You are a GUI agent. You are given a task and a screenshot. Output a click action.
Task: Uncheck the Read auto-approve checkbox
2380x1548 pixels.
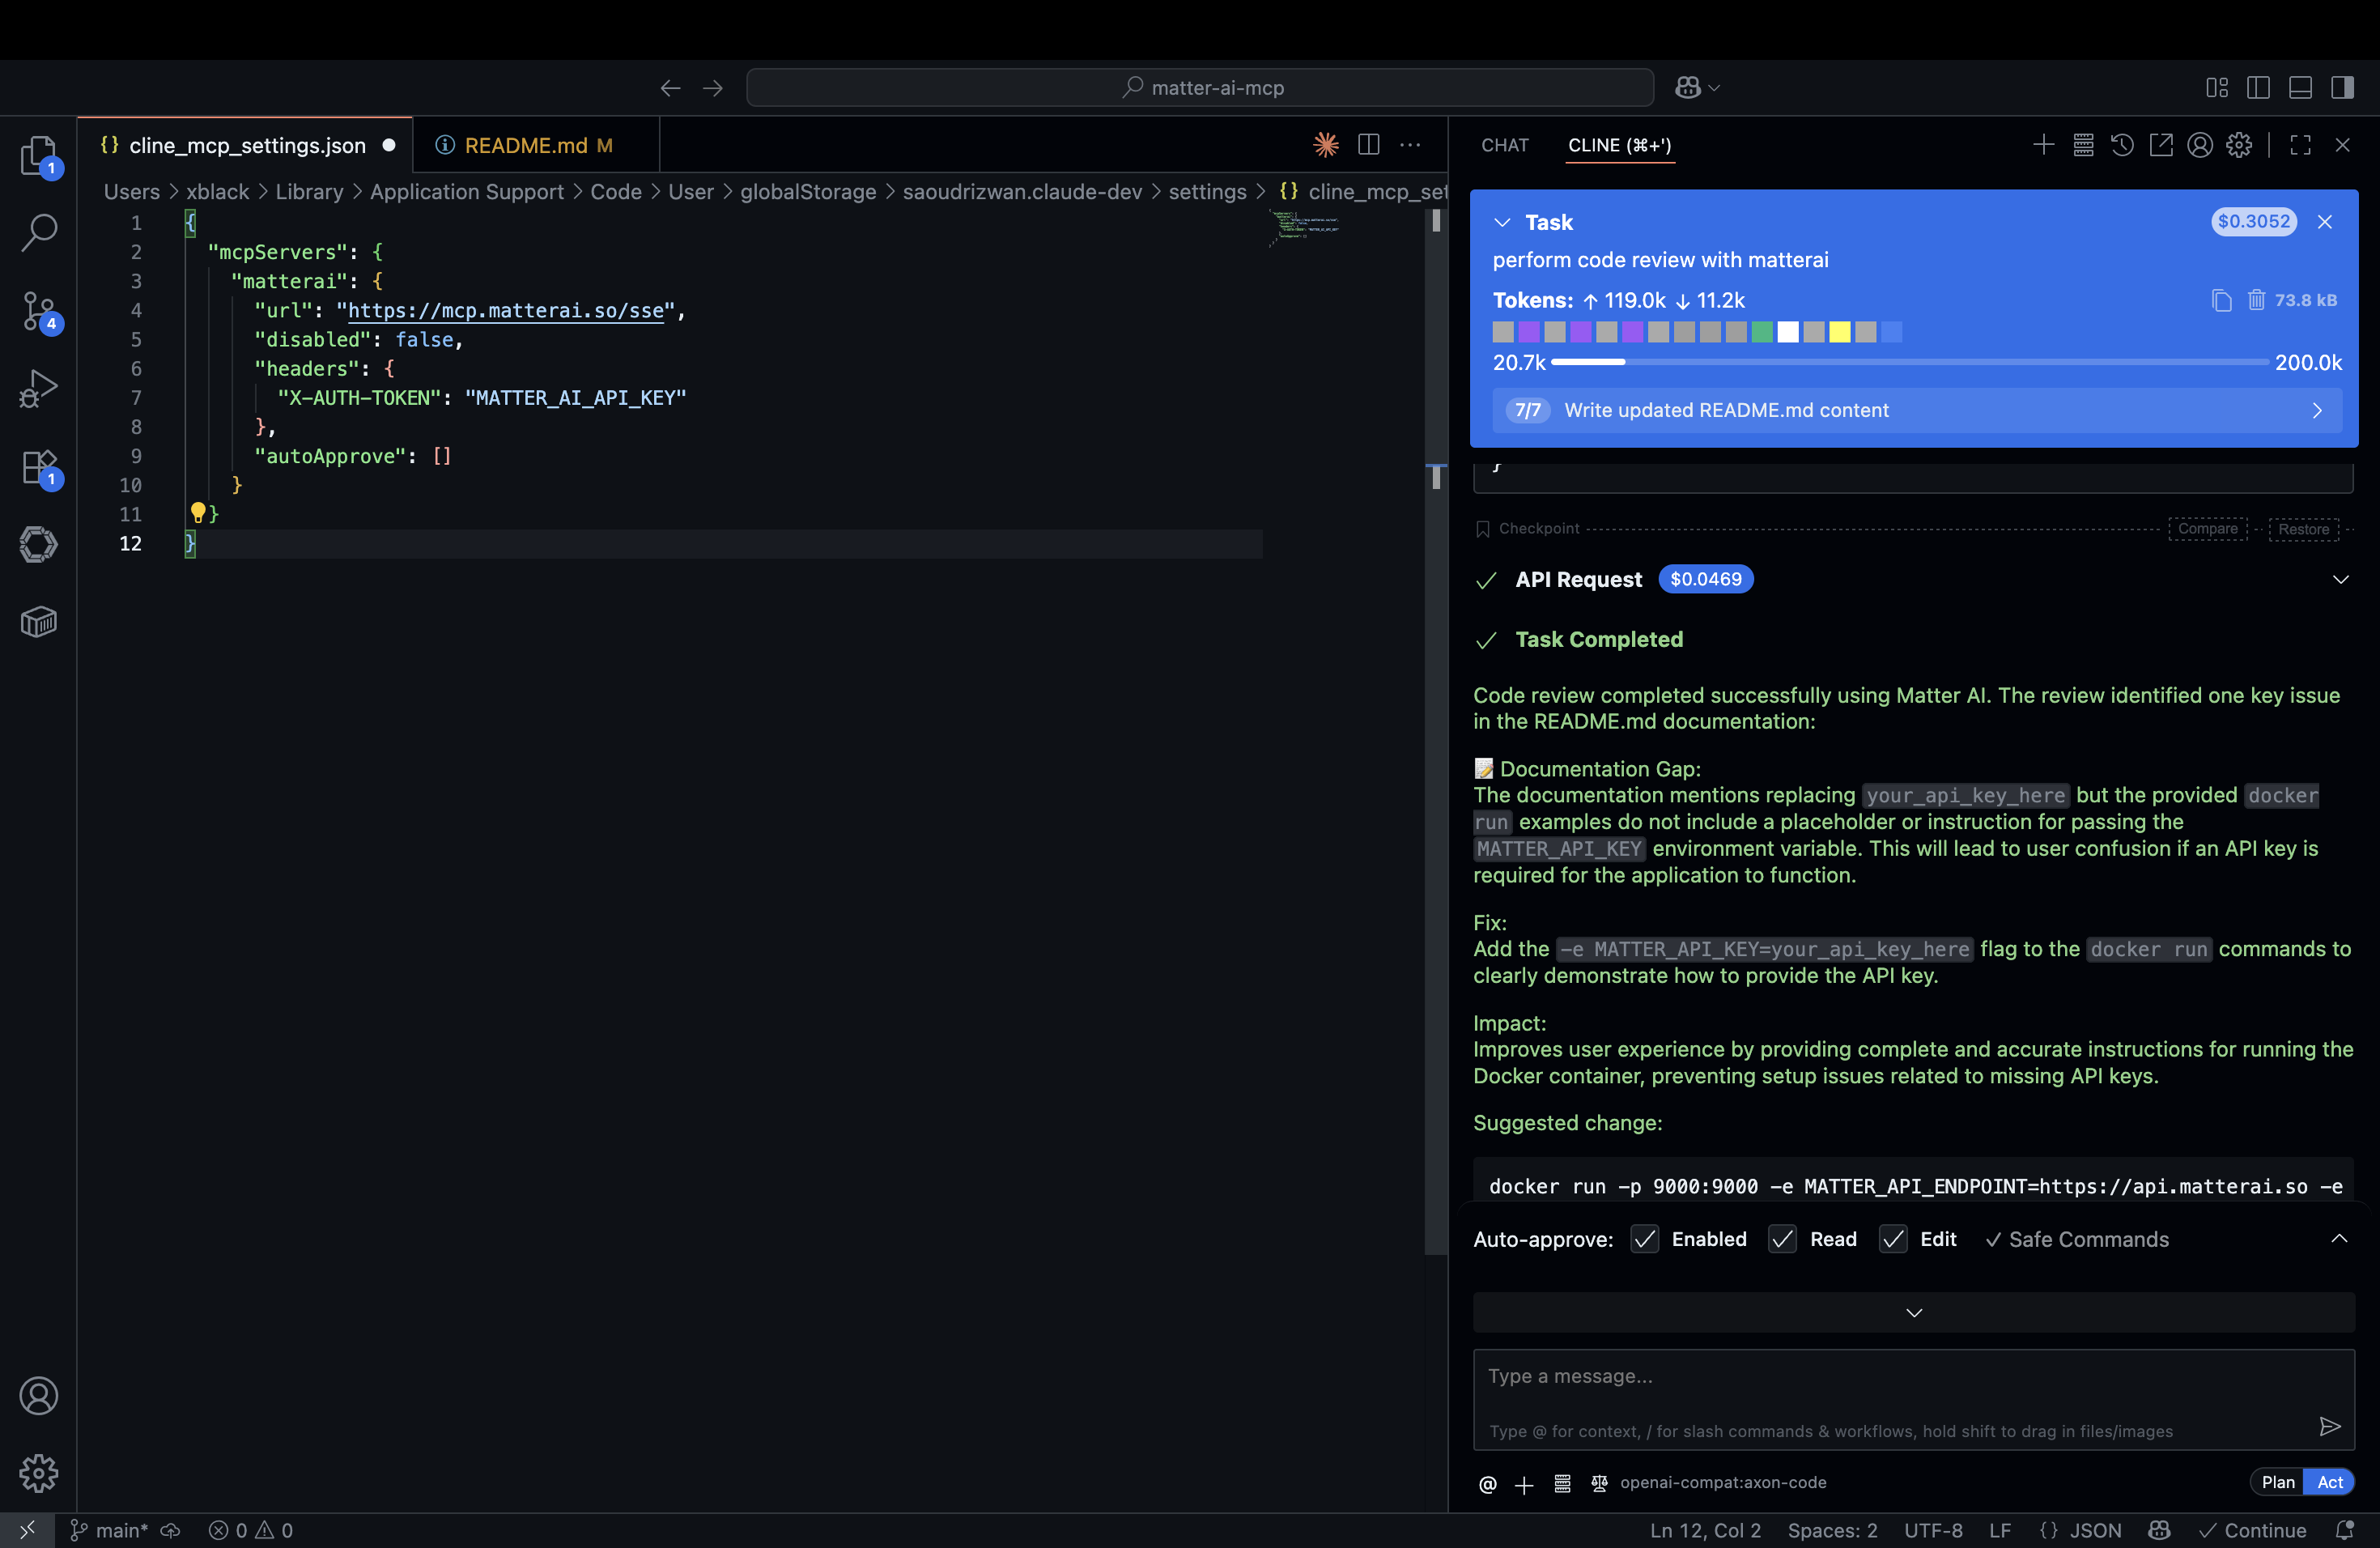[1783, 1239]
